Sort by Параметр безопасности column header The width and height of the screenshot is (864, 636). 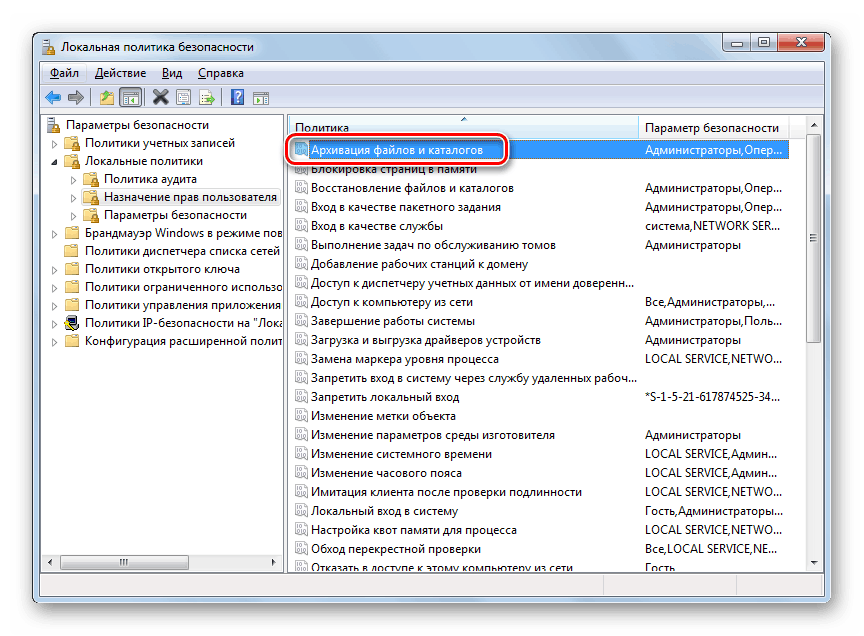tap(714, 127)
